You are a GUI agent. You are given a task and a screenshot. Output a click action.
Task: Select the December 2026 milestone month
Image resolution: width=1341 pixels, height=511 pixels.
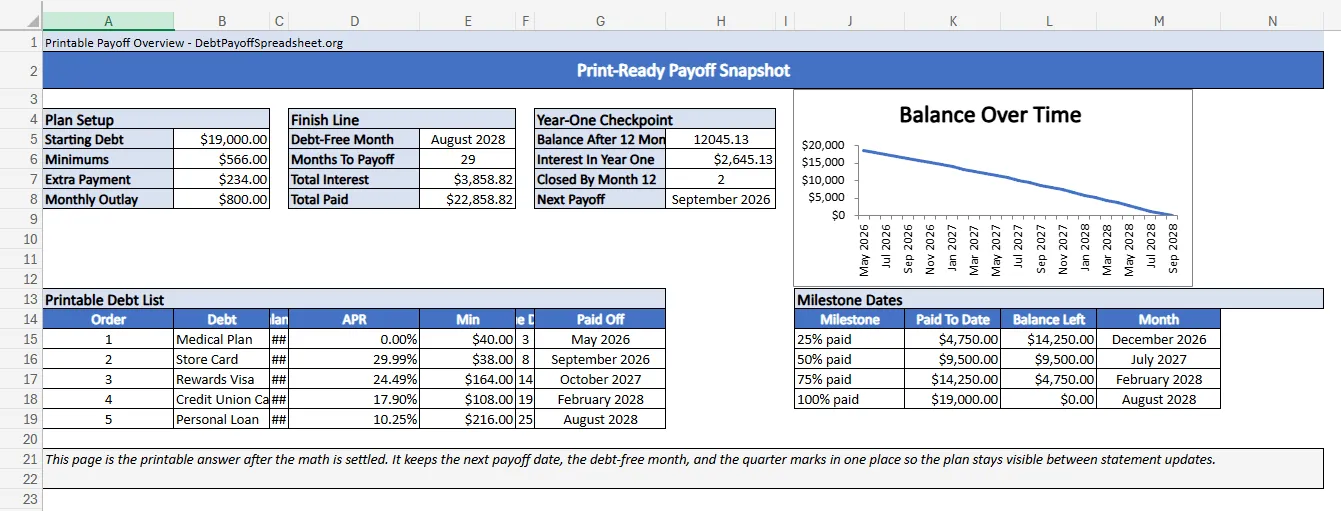1158,339
